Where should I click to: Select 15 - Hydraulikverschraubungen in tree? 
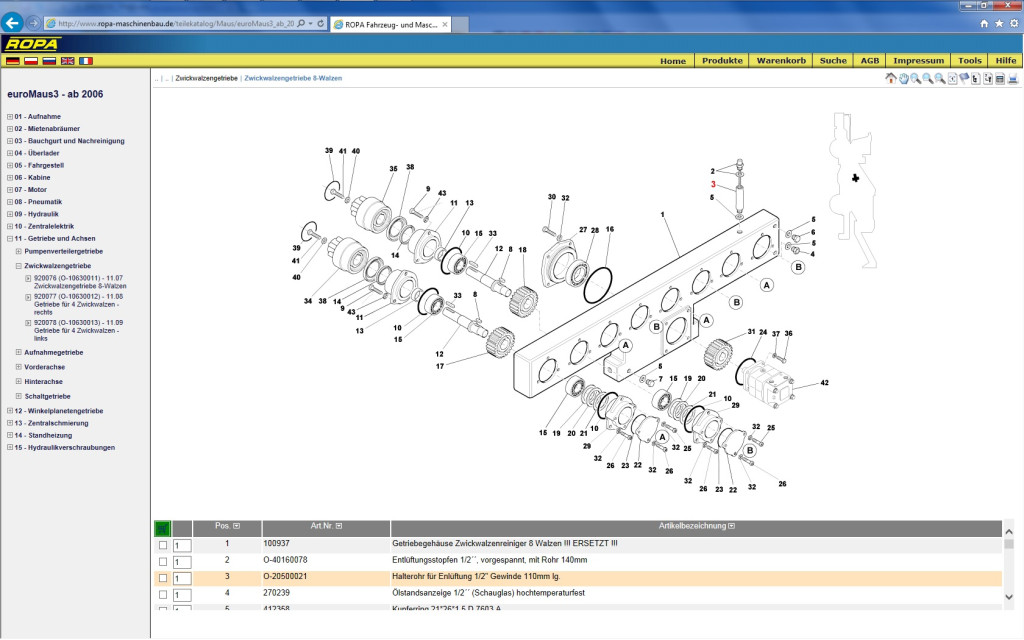pyautogui.click(x=65, y=448)
